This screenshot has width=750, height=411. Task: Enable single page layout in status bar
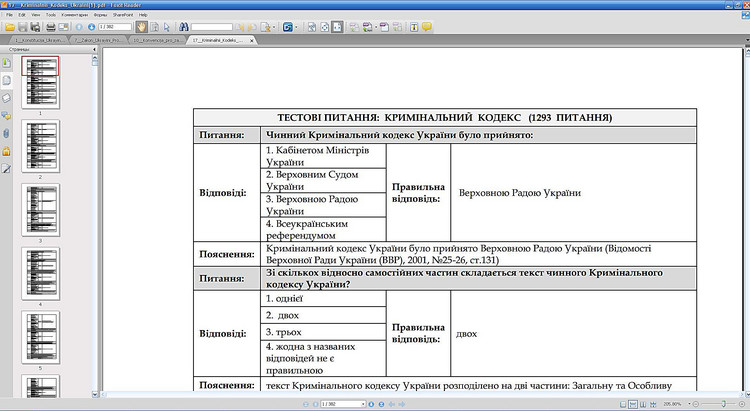point(623,404)
